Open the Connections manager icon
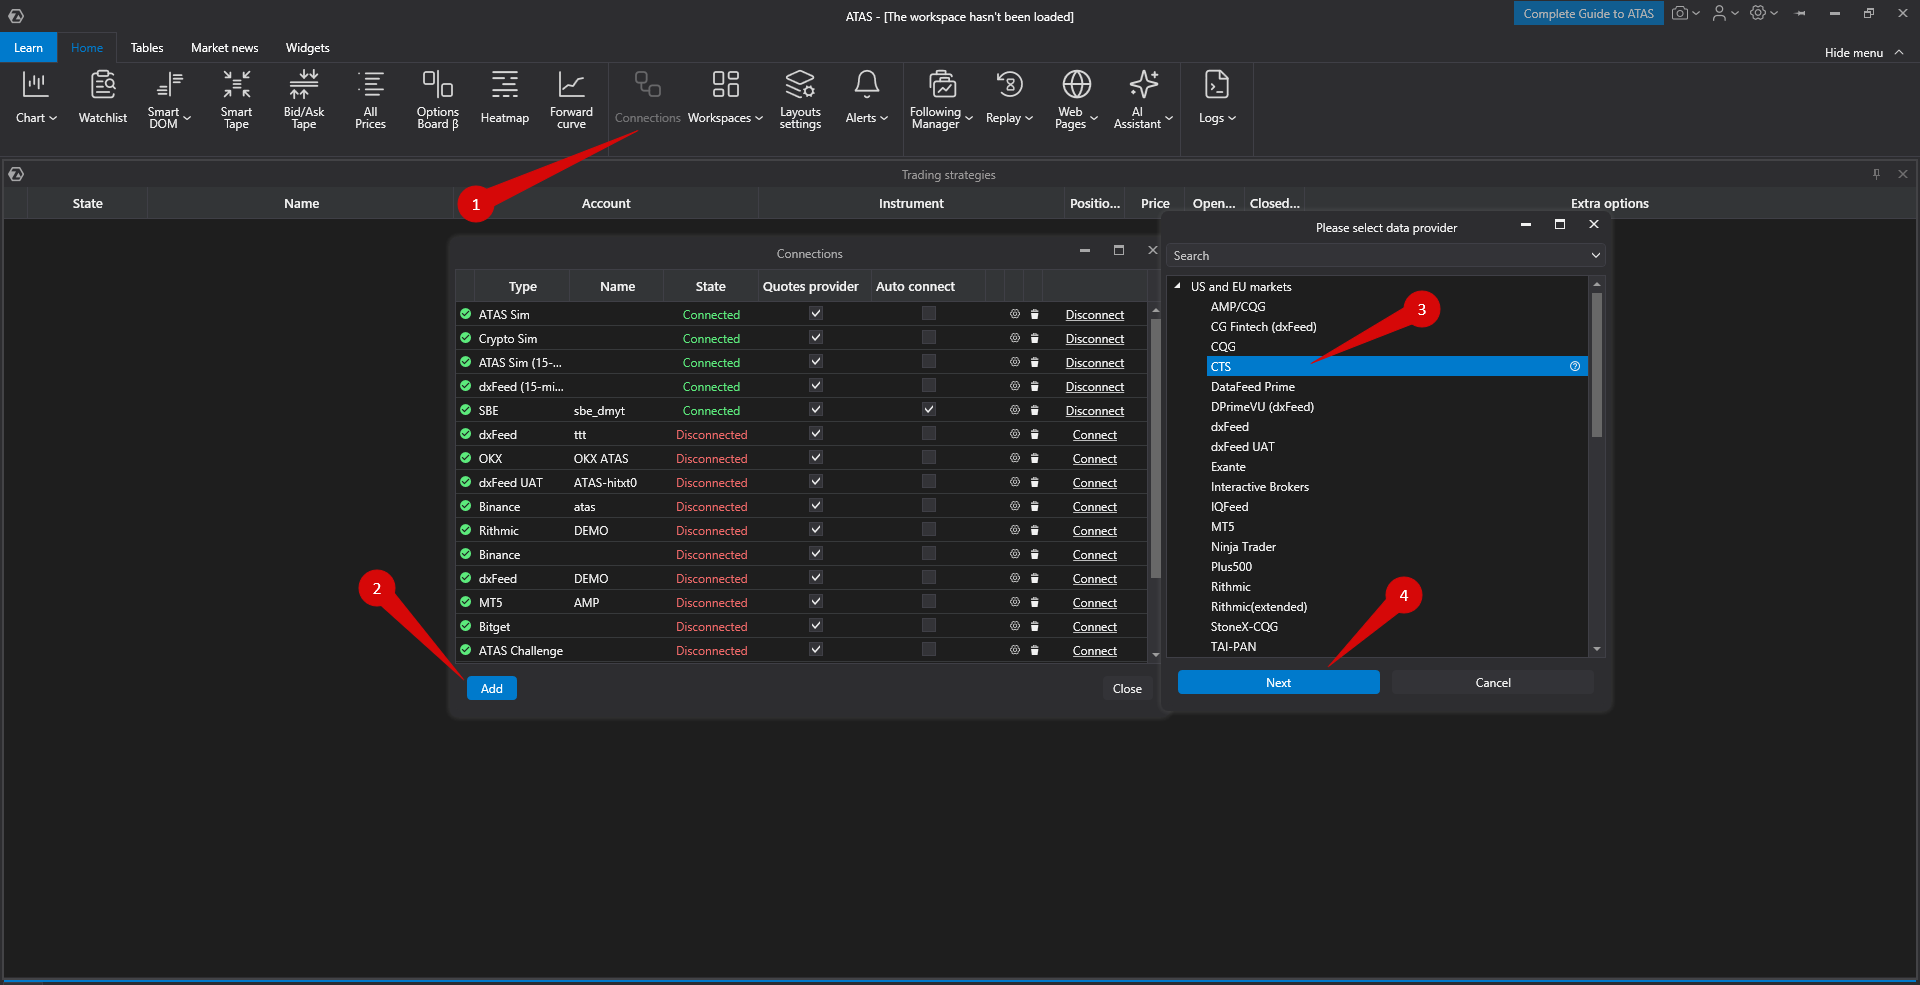Screen dimensions: 1920x985 [x=648, y=84]
